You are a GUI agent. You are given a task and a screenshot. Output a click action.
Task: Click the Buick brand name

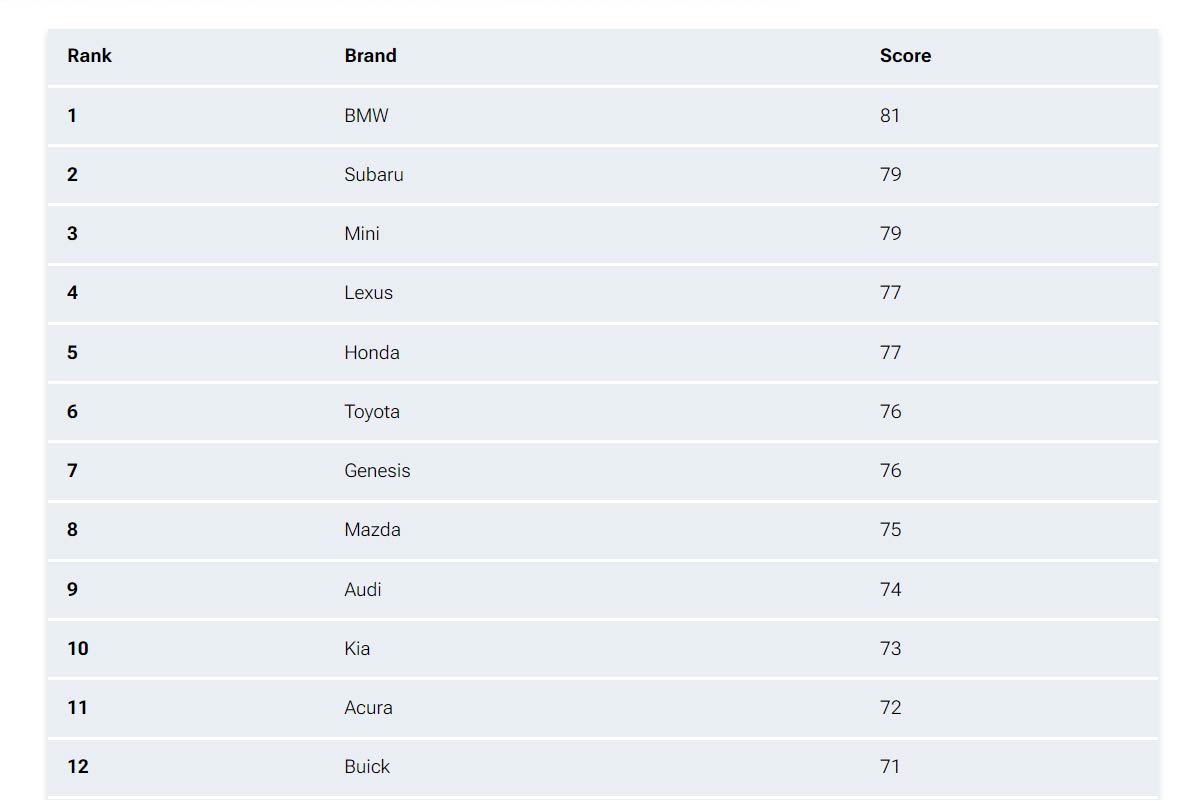[367, 767]
